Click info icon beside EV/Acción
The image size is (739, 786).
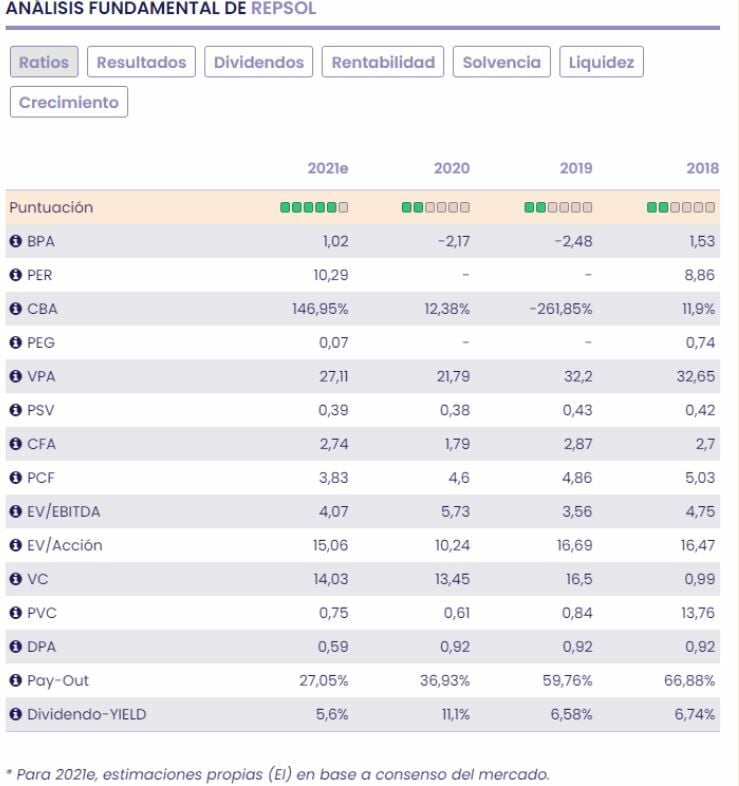[16, 546]
